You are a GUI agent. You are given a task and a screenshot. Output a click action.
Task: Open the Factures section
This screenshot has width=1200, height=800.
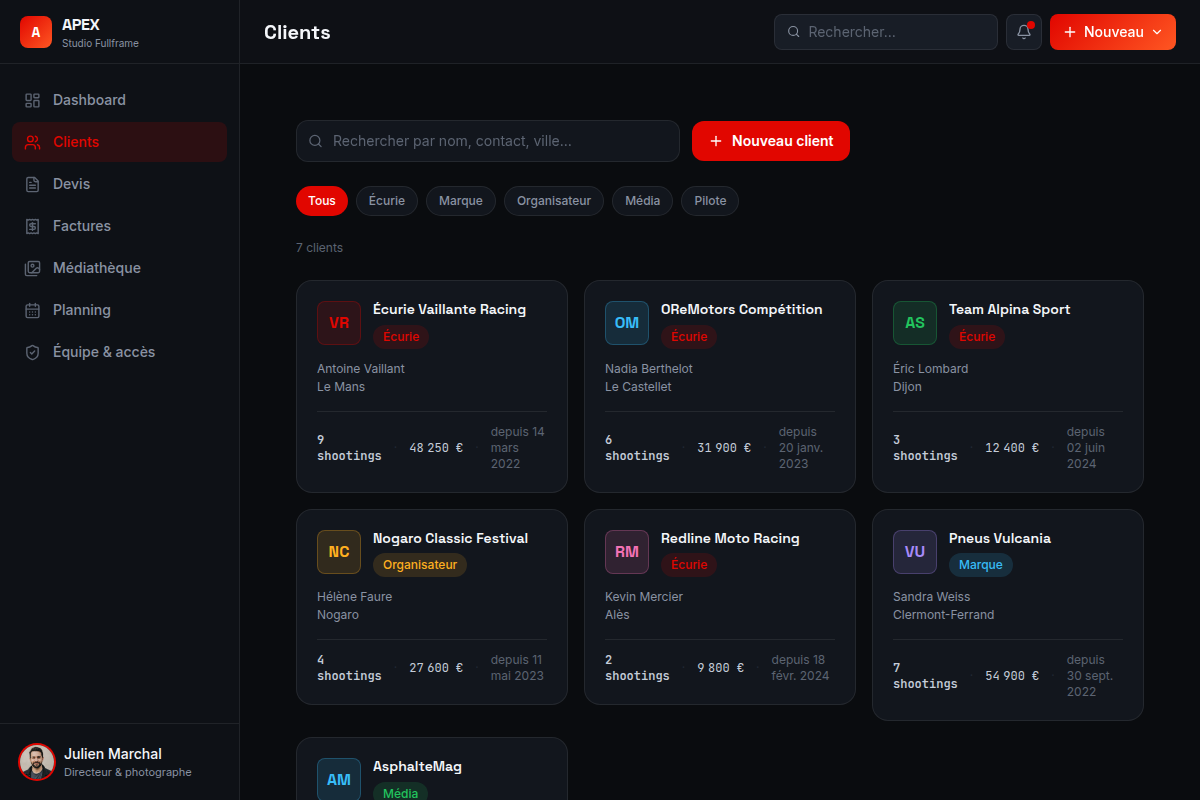[x=120, y=226]
